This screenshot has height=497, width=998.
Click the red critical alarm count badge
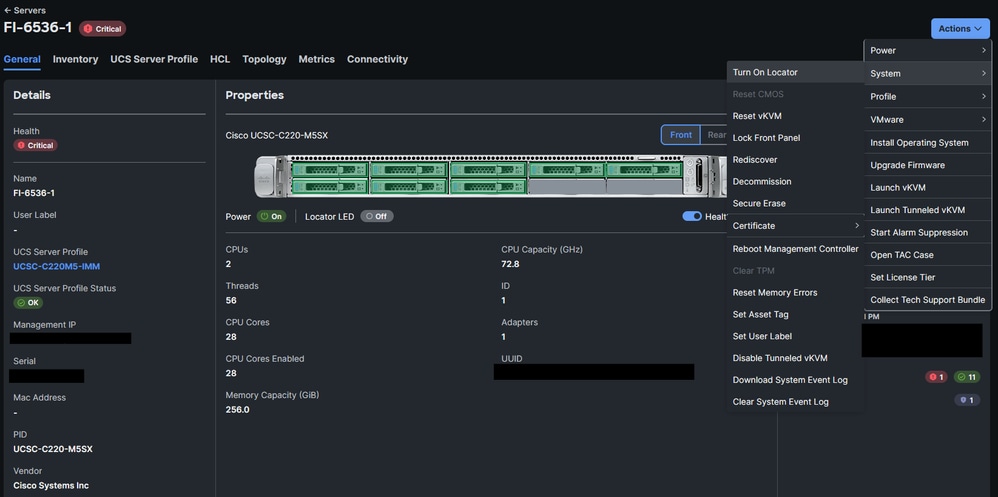coord(936,377)
